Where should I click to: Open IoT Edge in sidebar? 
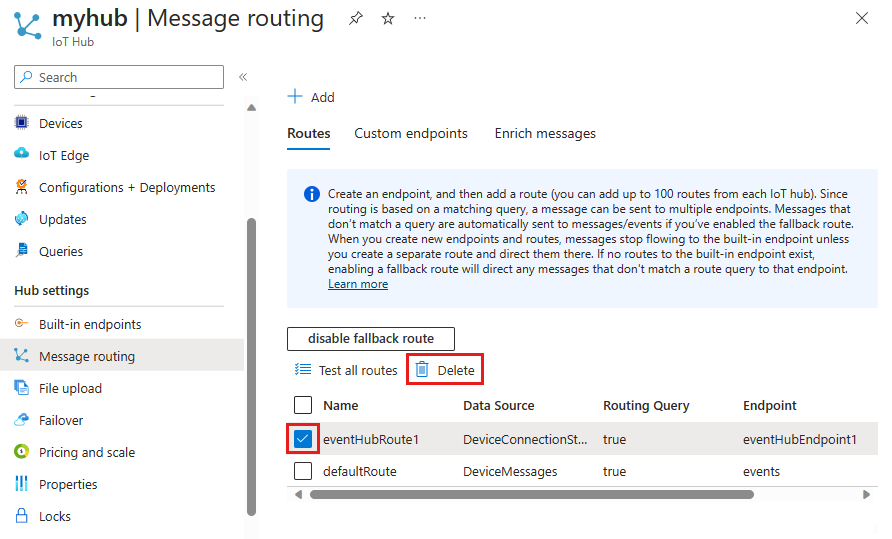click(63, 155)
